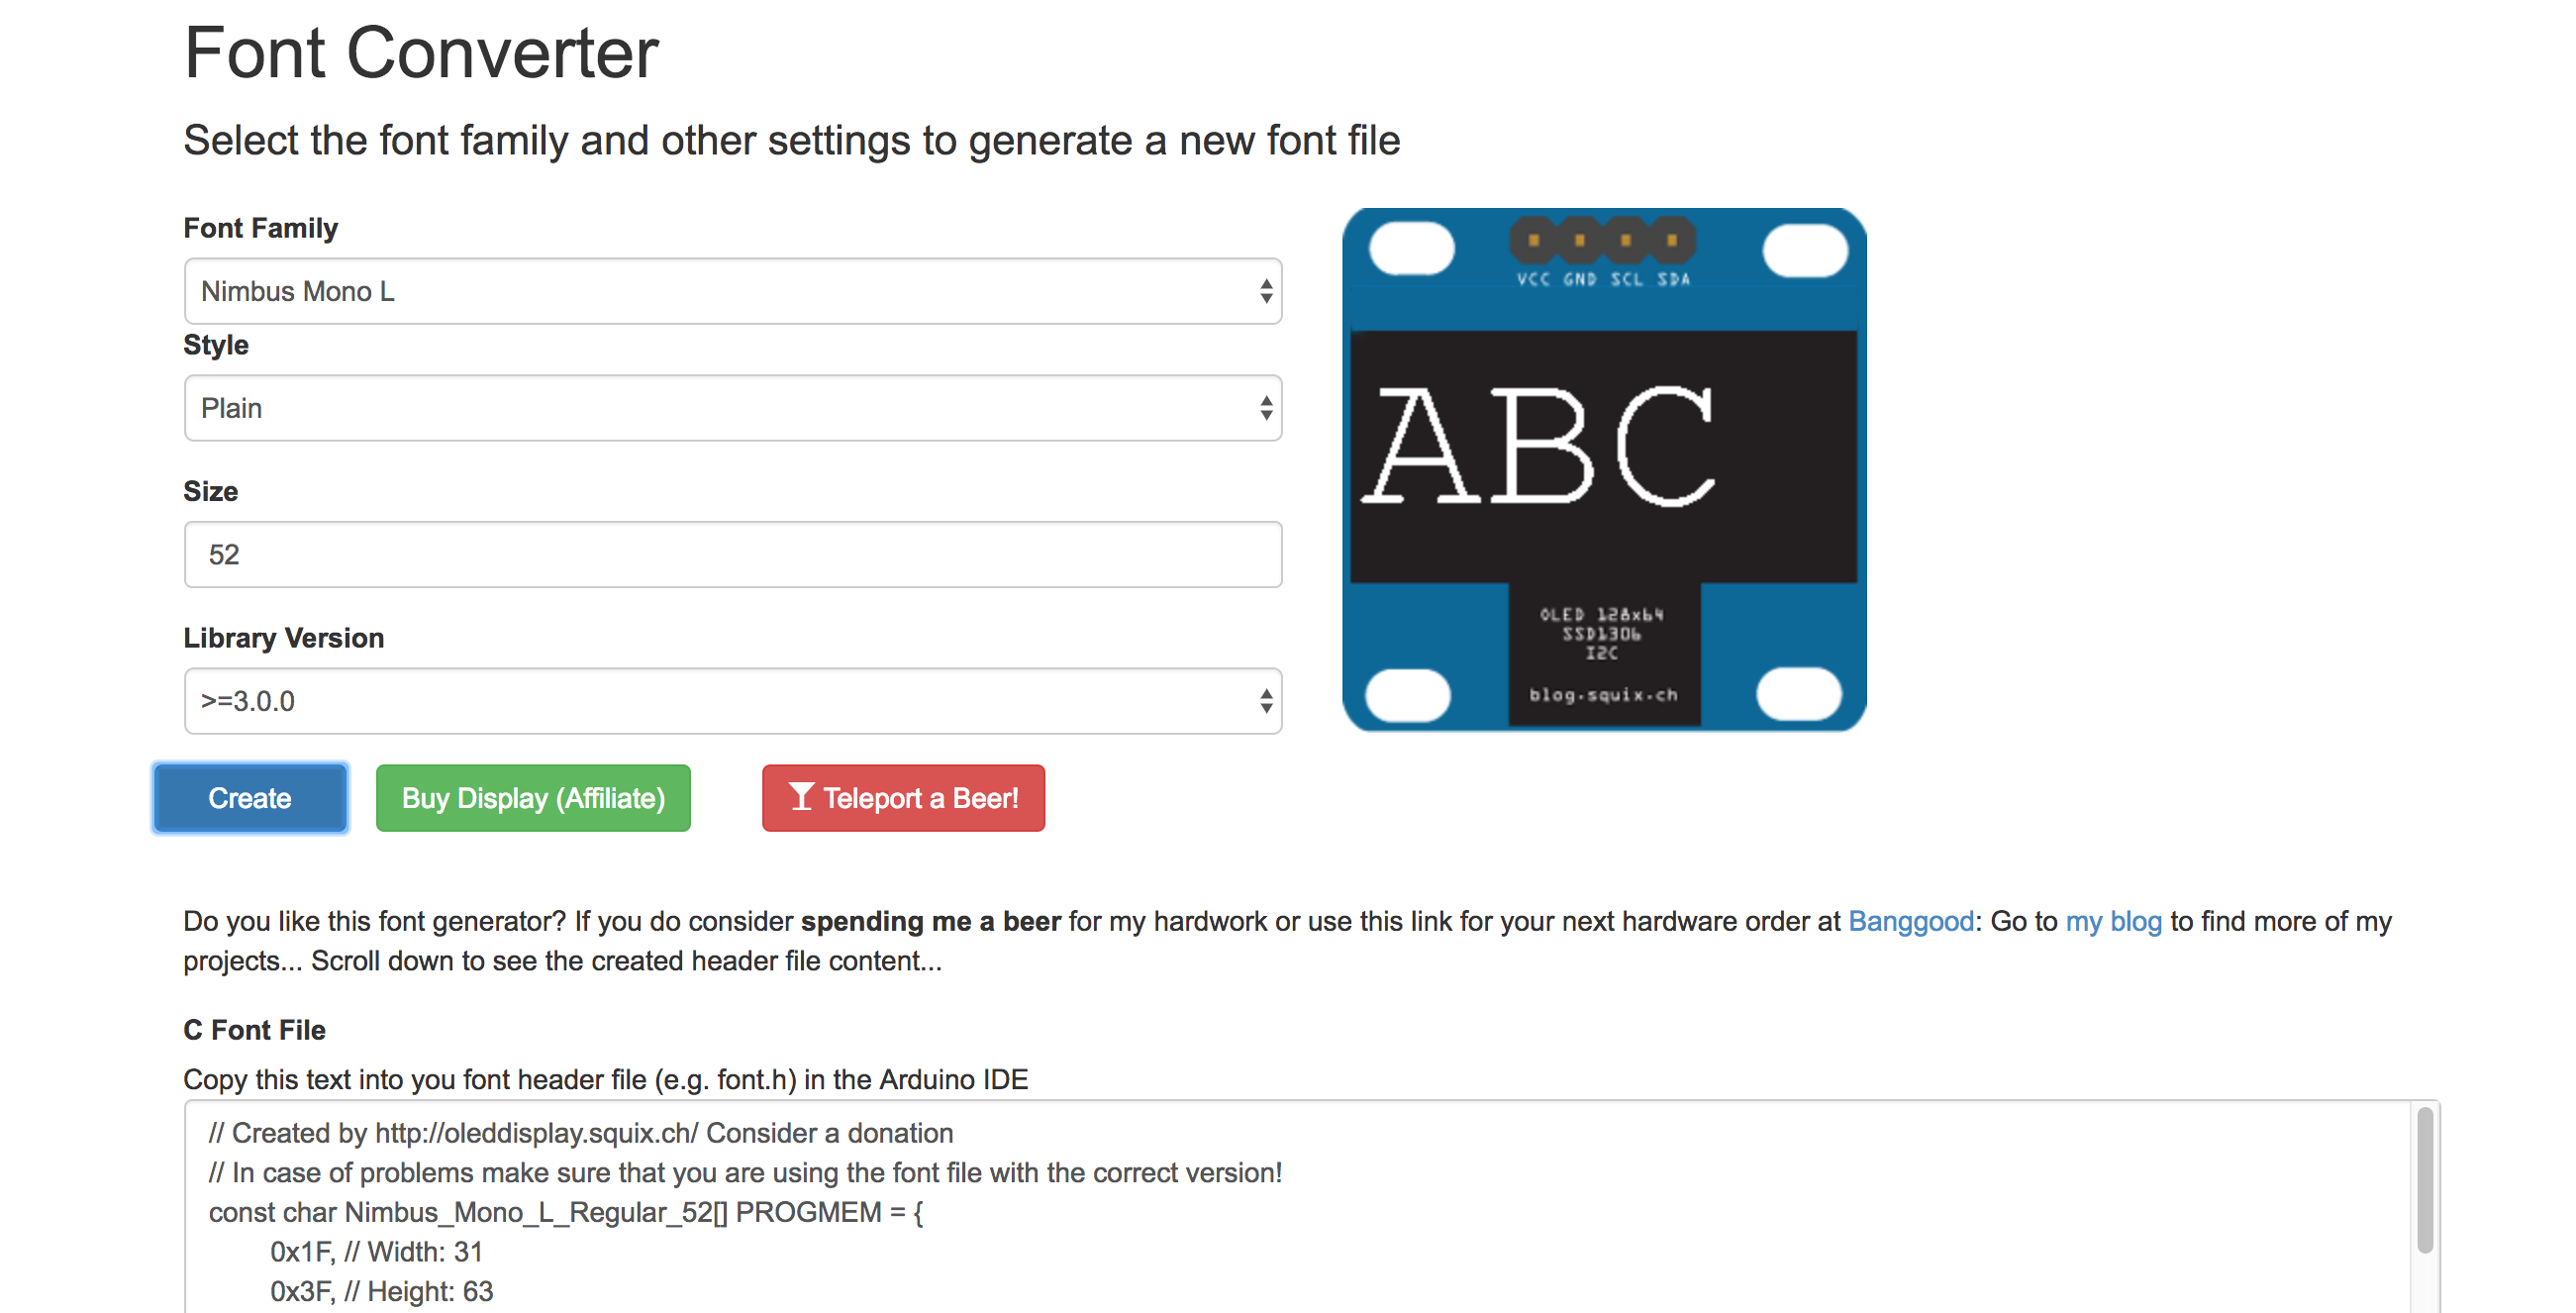Open the Library Version dropdown
Image resolution: width=2576 pixels, height=1313 pixels.
732,701
